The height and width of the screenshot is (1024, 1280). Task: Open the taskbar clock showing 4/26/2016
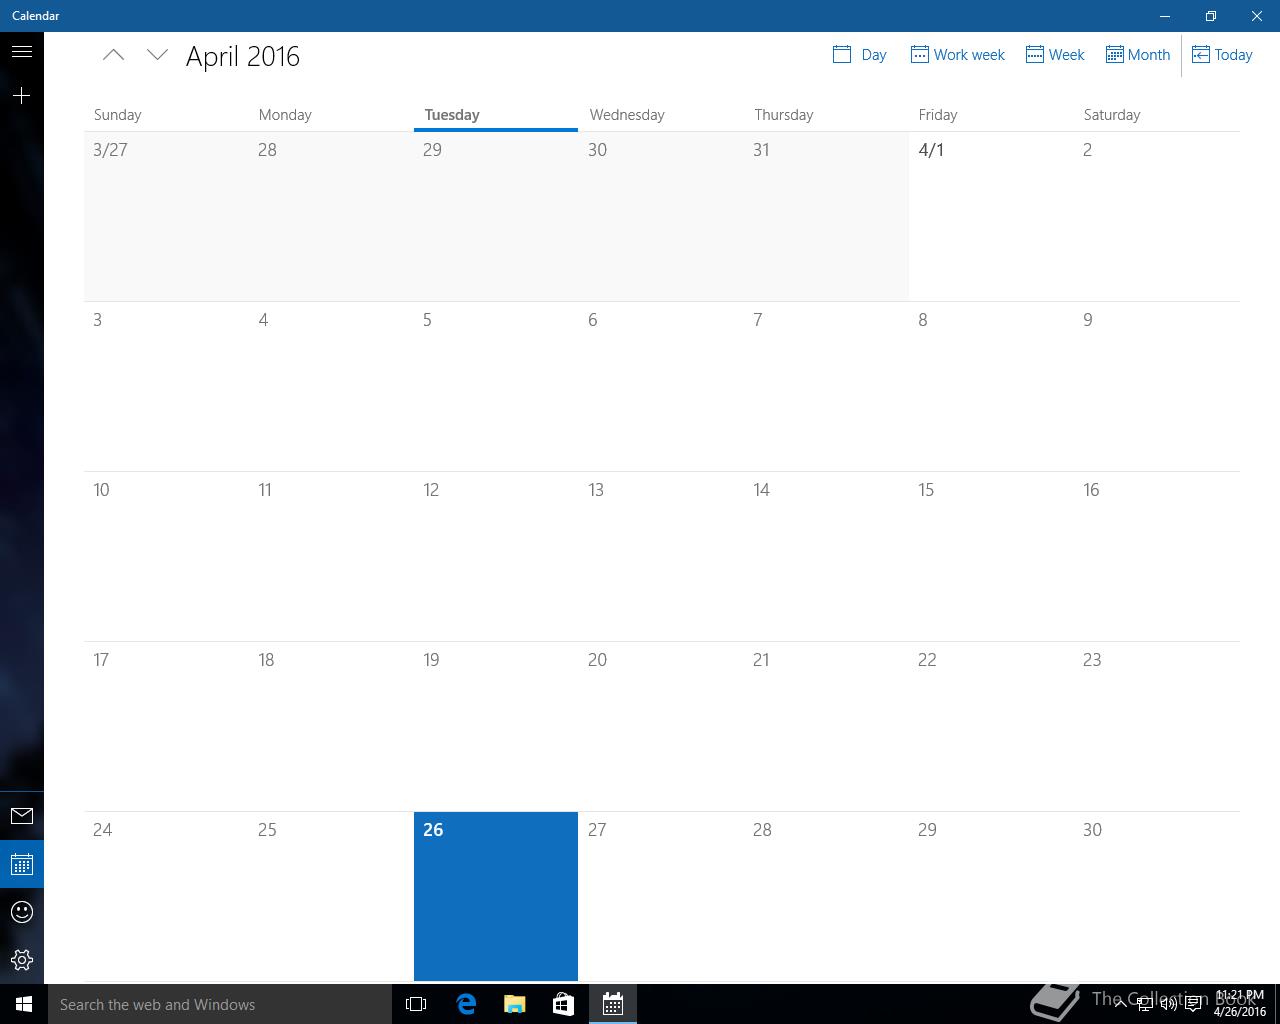pos(1239,1004)
